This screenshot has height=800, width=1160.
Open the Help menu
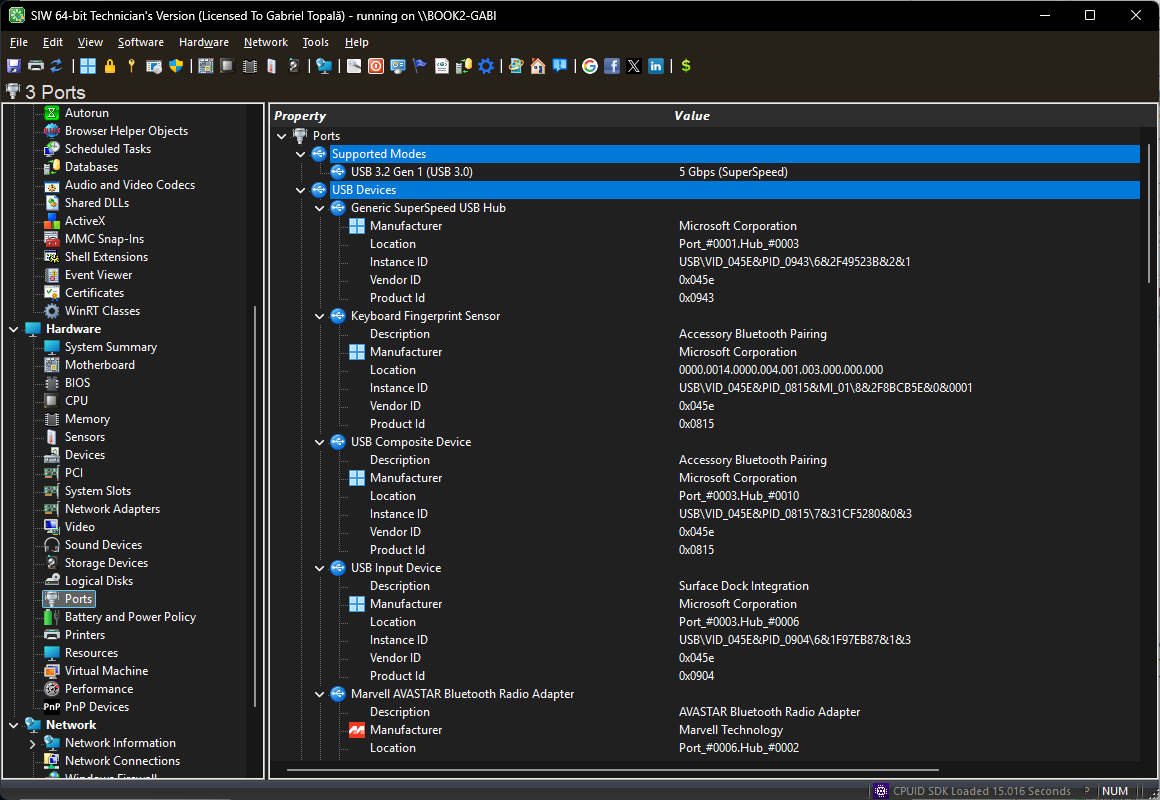click(357, 42)
